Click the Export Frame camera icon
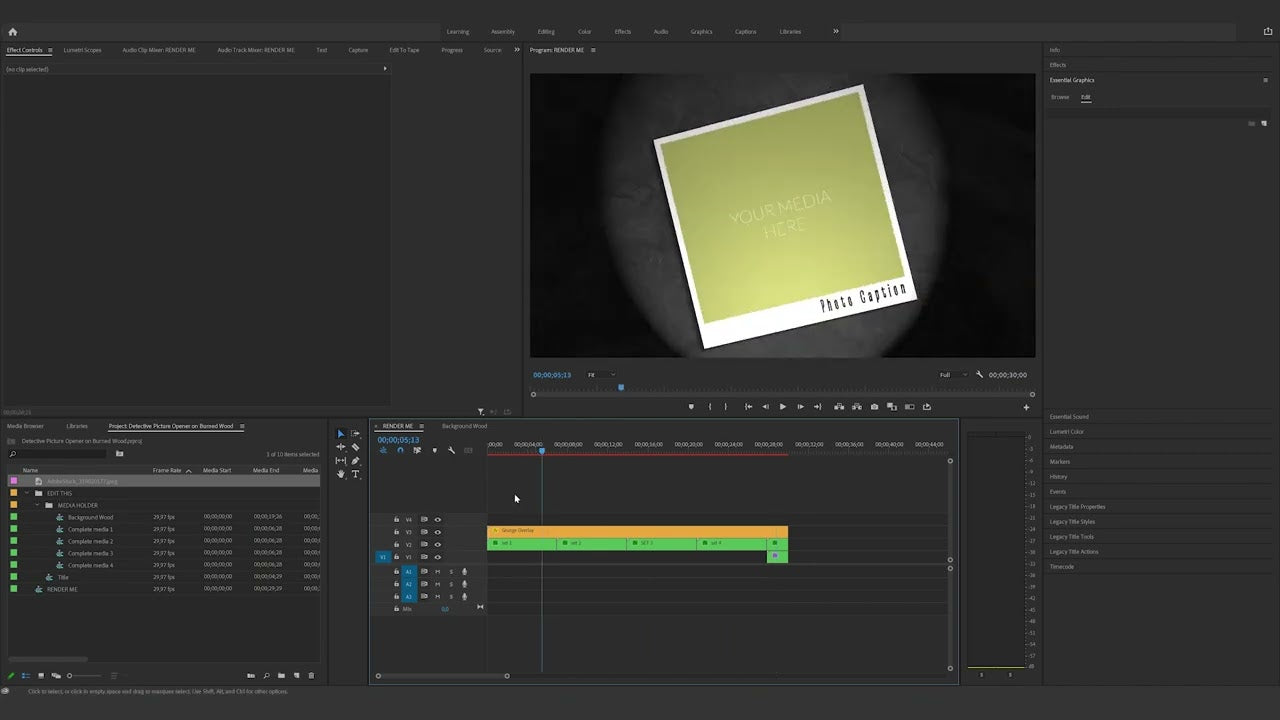Screen dimensions: 1280x720 pyautogui.click(x=874, y=407)
